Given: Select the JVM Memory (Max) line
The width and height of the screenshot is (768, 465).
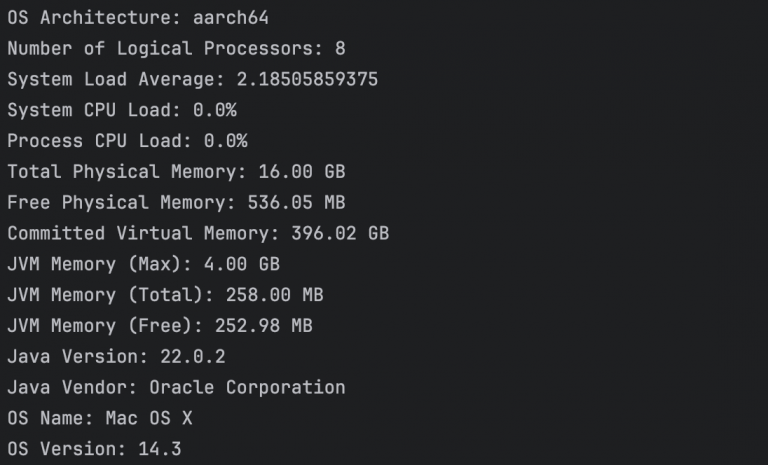Looking at the screenshot, I should point(143,264).
